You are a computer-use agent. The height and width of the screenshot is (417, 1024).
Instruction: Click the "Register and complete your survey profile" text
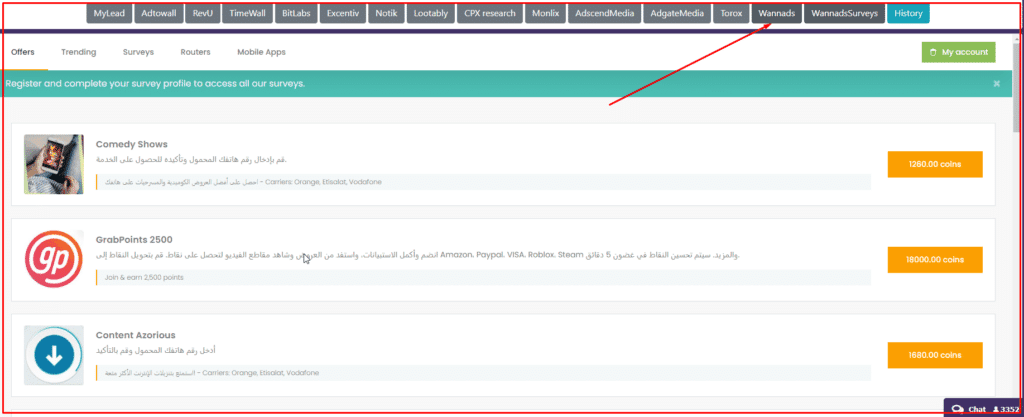tap(155, 84)
